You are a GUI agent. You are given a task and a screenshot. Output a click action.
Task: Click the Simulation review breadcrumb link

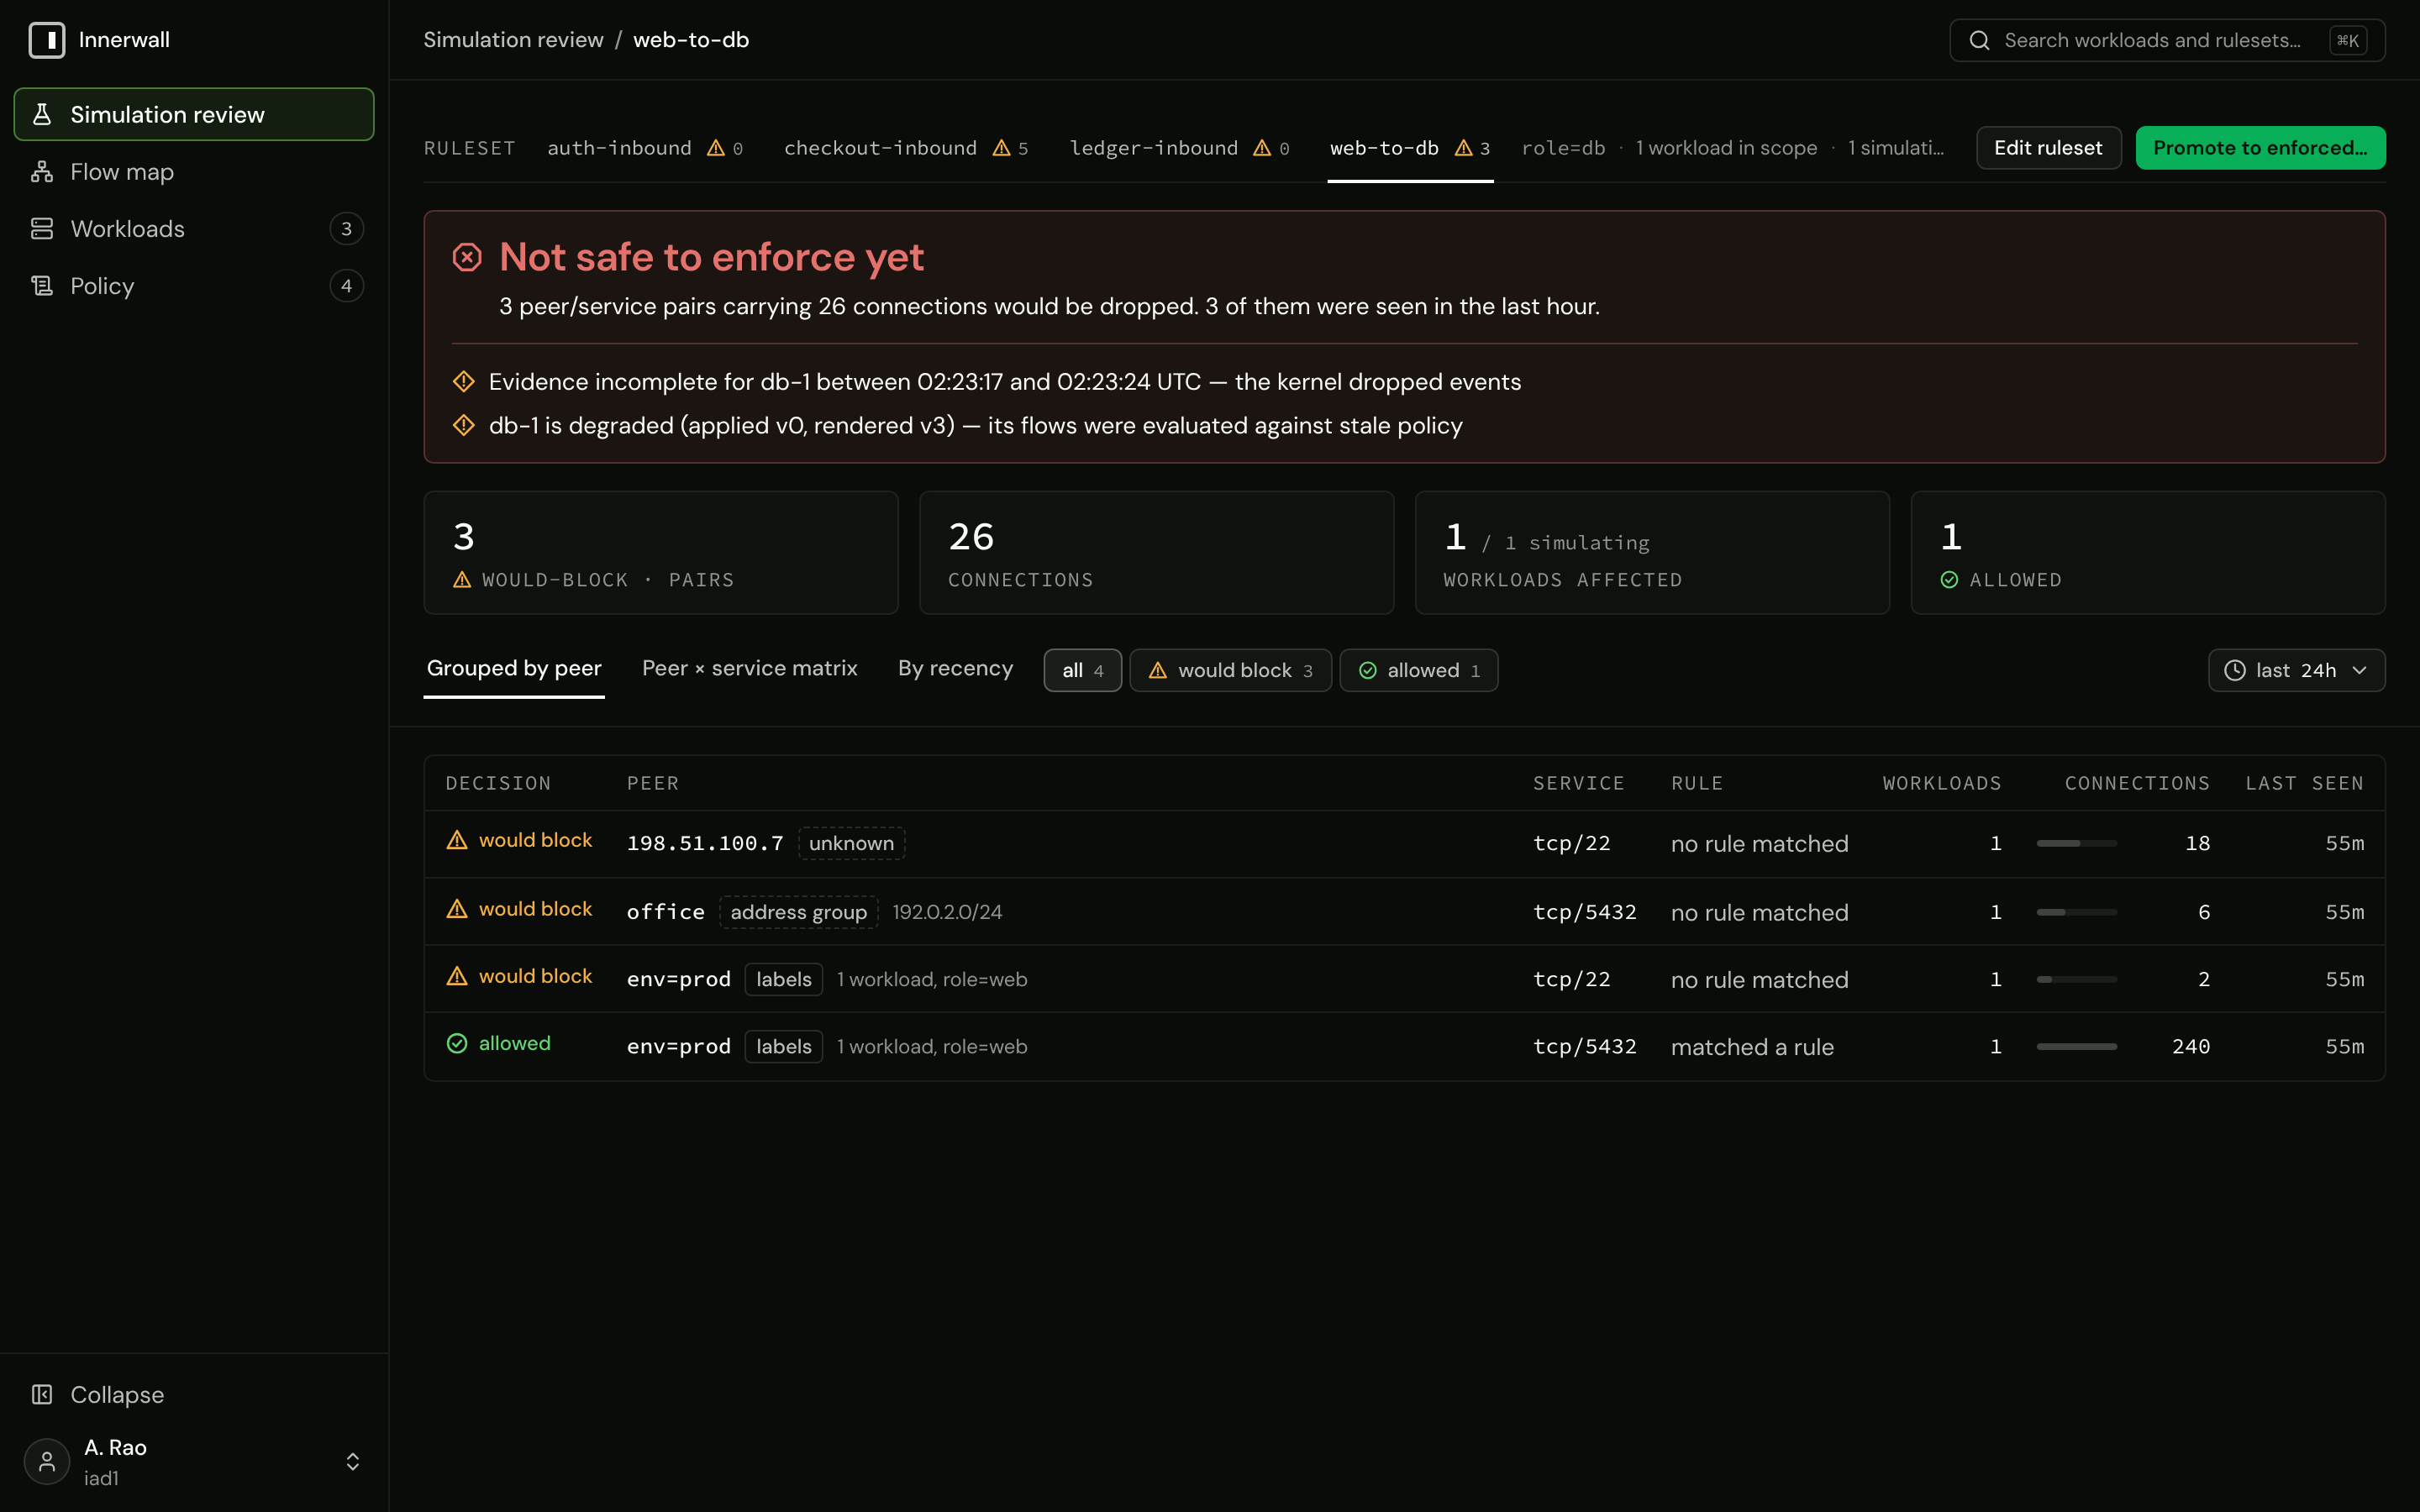pyautogui.click(x=513, y=40)
